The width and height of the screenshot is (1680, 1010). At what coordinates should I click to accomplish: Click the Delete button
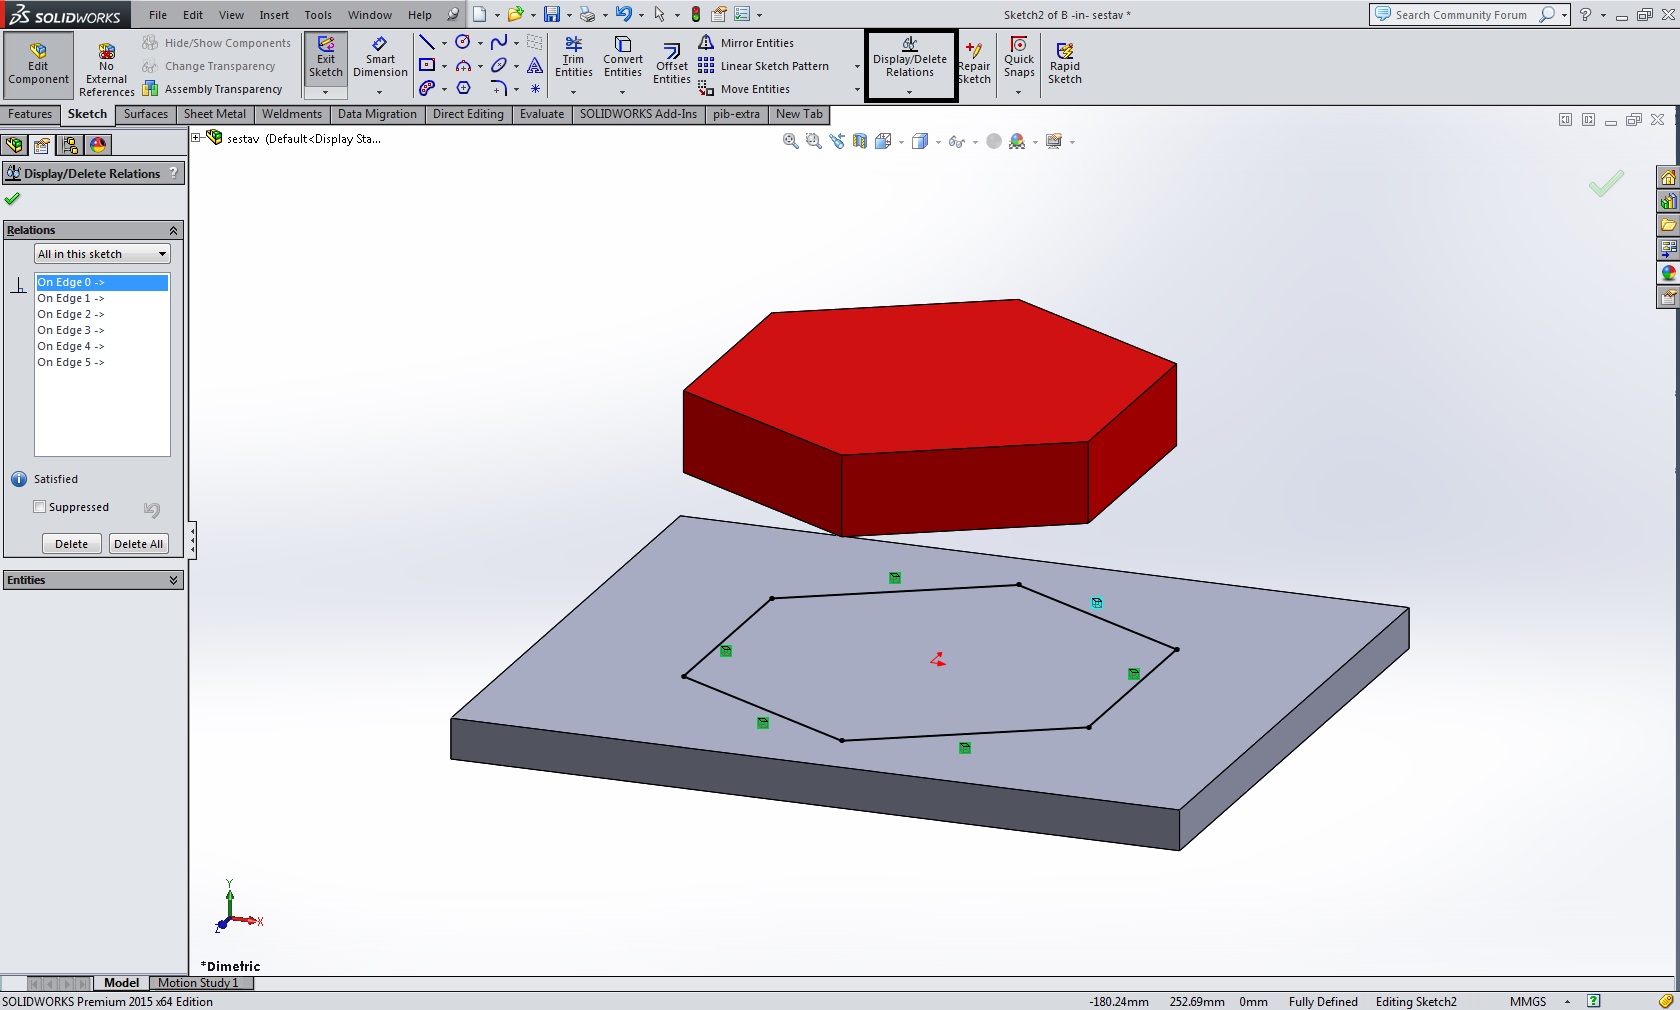(x=71, y=544)
